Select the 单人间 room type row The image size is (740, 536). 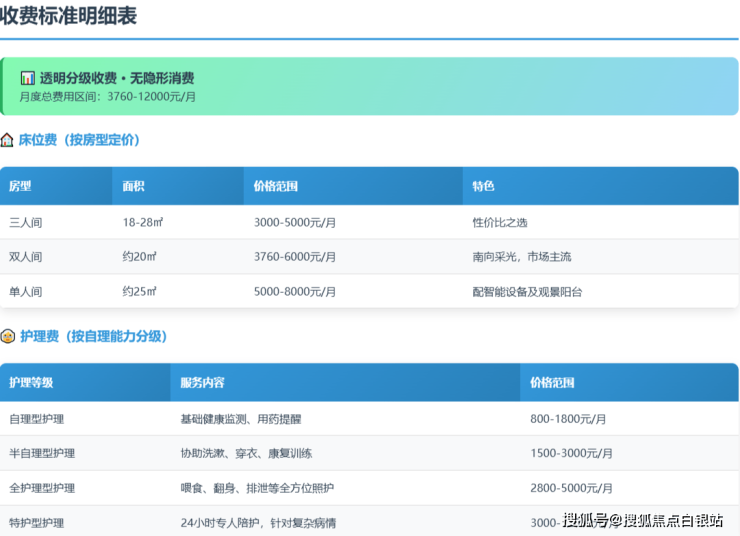(x=26, y=292)
